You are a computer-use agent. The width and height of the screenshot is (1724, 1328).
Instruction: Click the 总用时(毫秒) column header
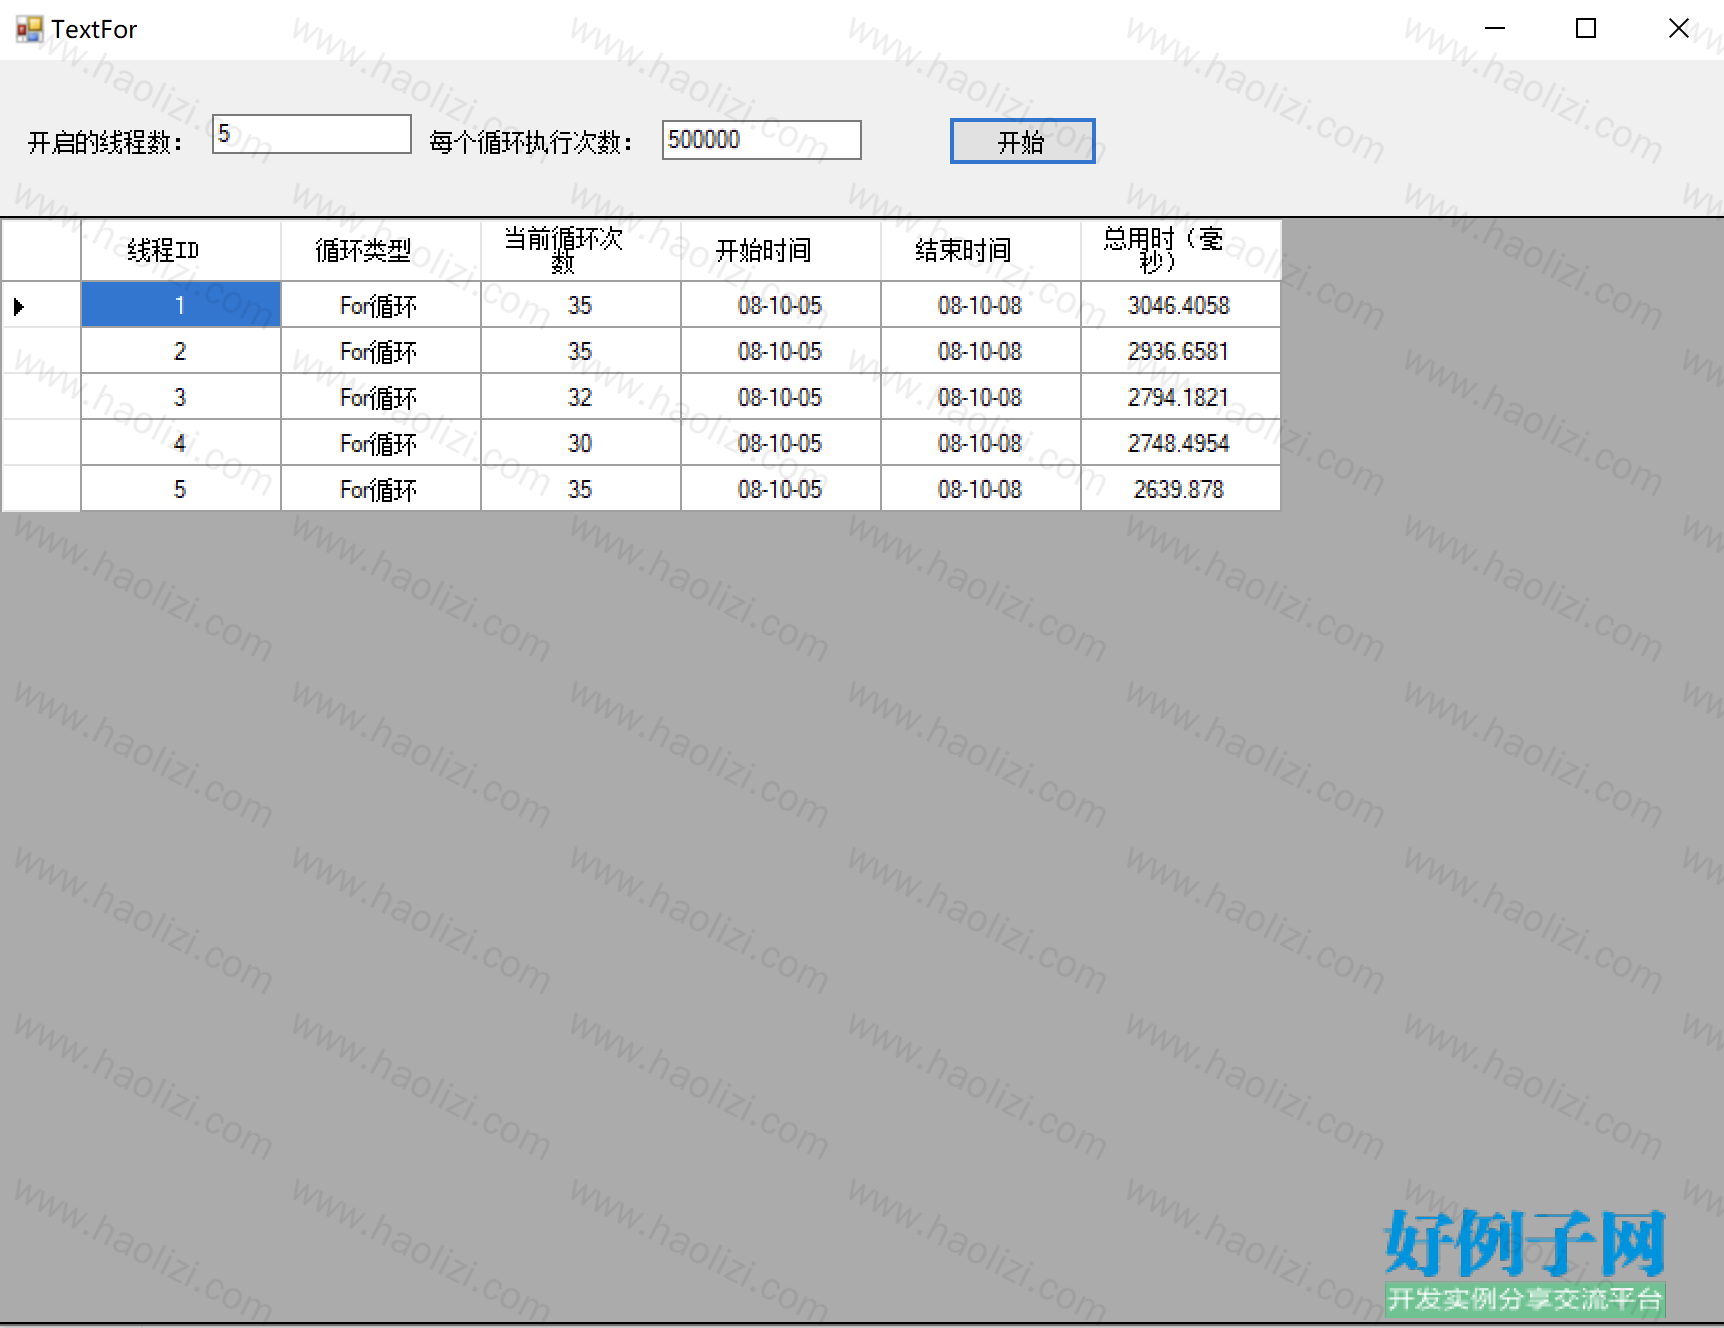point(1181,250)
